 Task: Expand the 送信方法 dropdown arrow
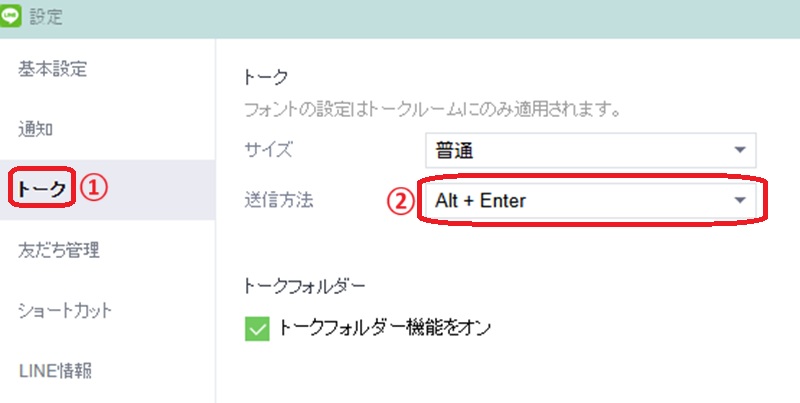[740, 200]
